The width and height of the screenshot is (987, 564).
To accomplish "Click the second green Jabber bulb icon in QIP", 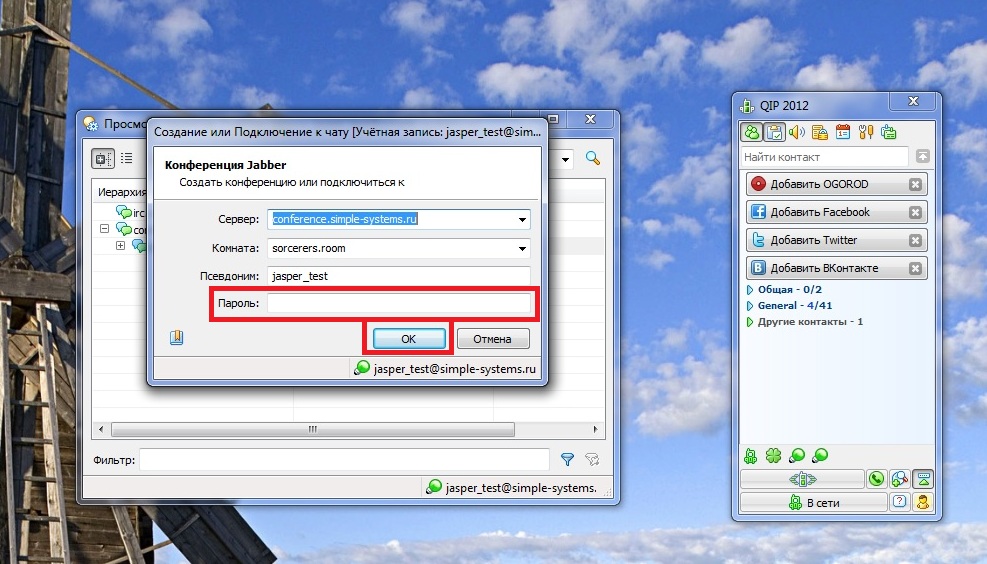I will (x=820, y=455).
